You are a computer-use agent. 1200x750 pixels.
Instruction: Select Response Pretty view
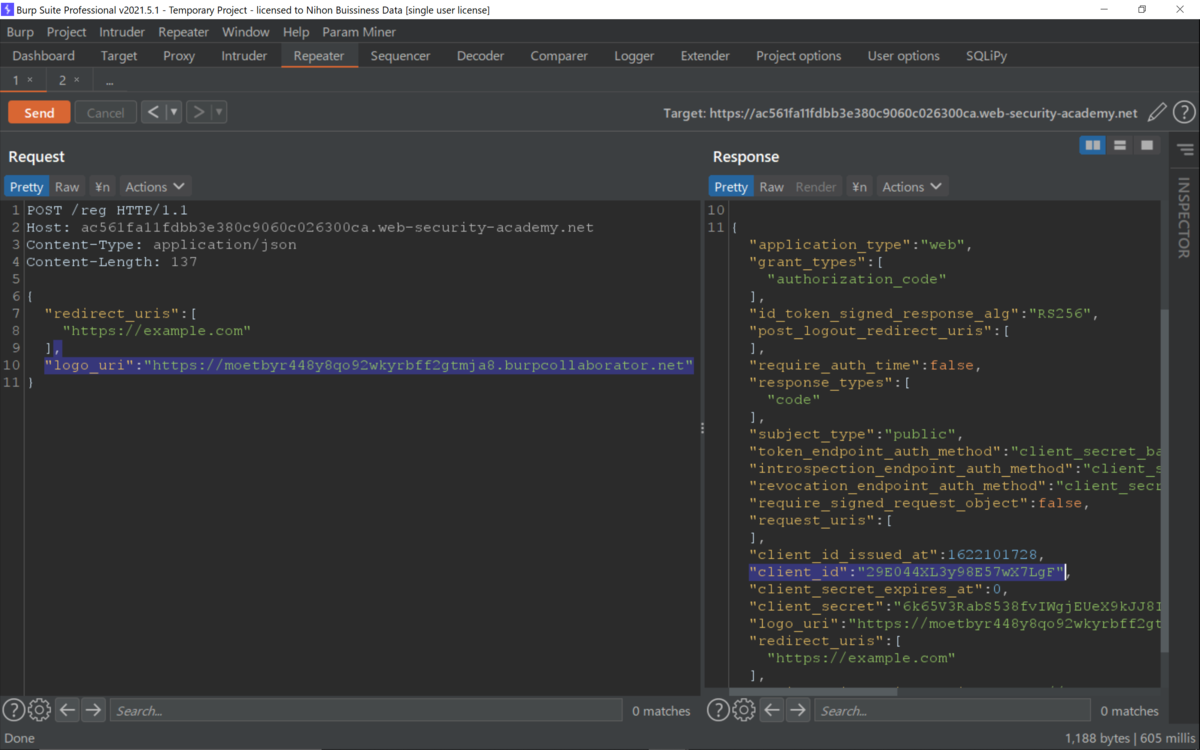coord(731,187)
